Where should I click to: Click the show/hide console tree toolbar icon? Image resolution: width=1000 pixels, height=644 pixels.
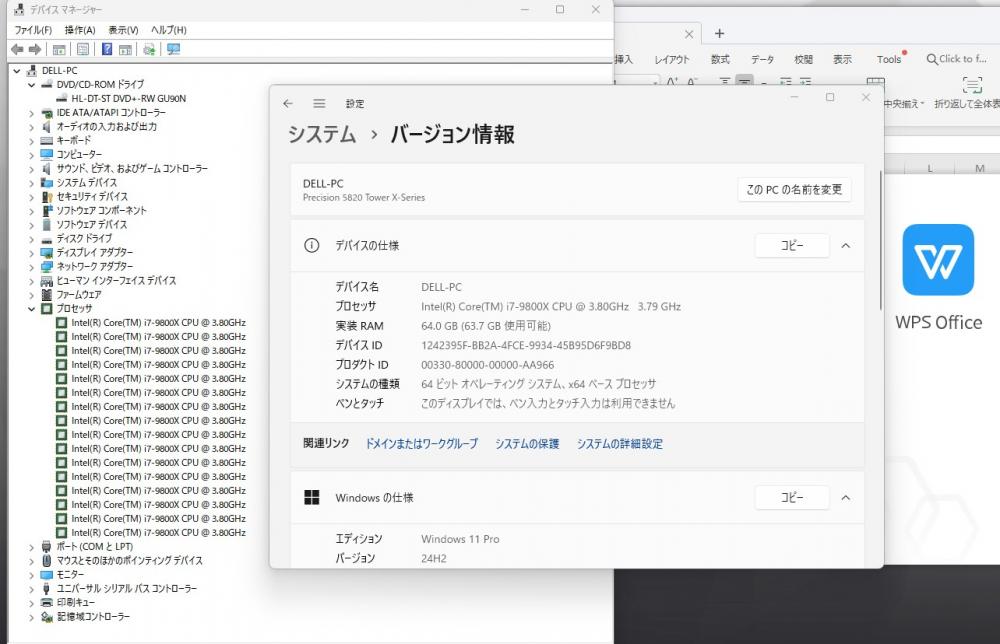click(59, 49)
